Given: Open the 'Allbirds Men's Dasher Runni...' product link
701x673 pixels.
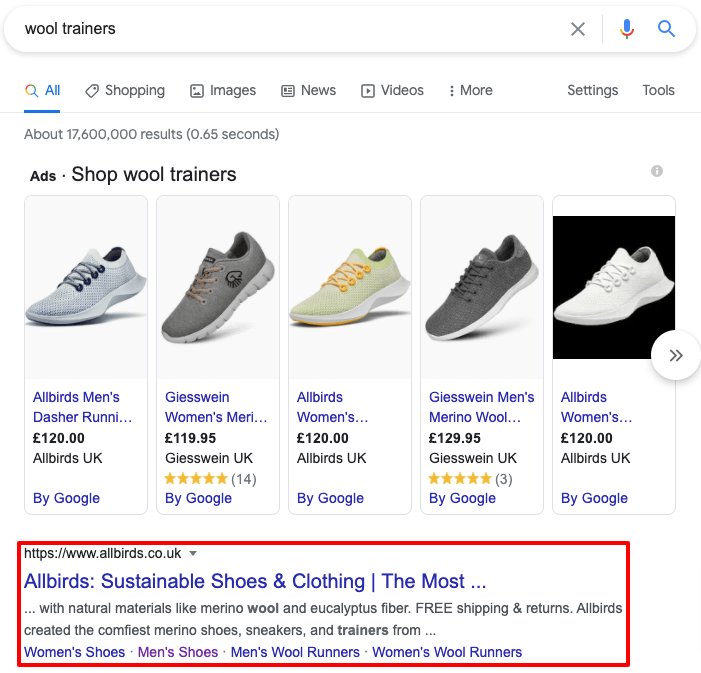Looking at the screenshot, I should click(x=82, y=407).
